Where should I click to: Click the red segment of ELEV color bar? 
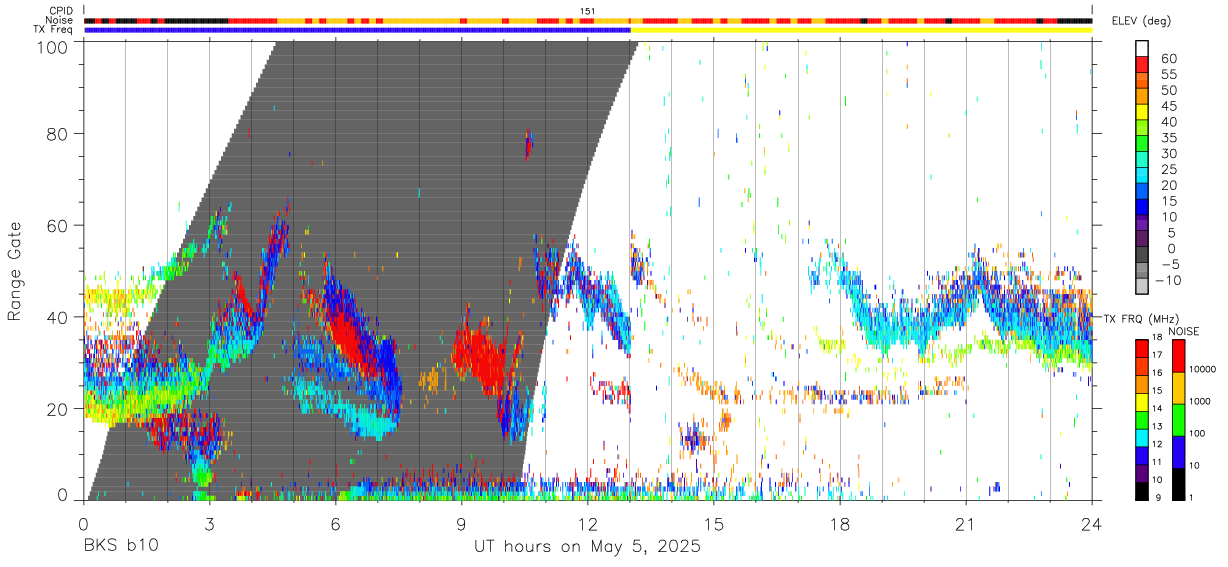1142,65
